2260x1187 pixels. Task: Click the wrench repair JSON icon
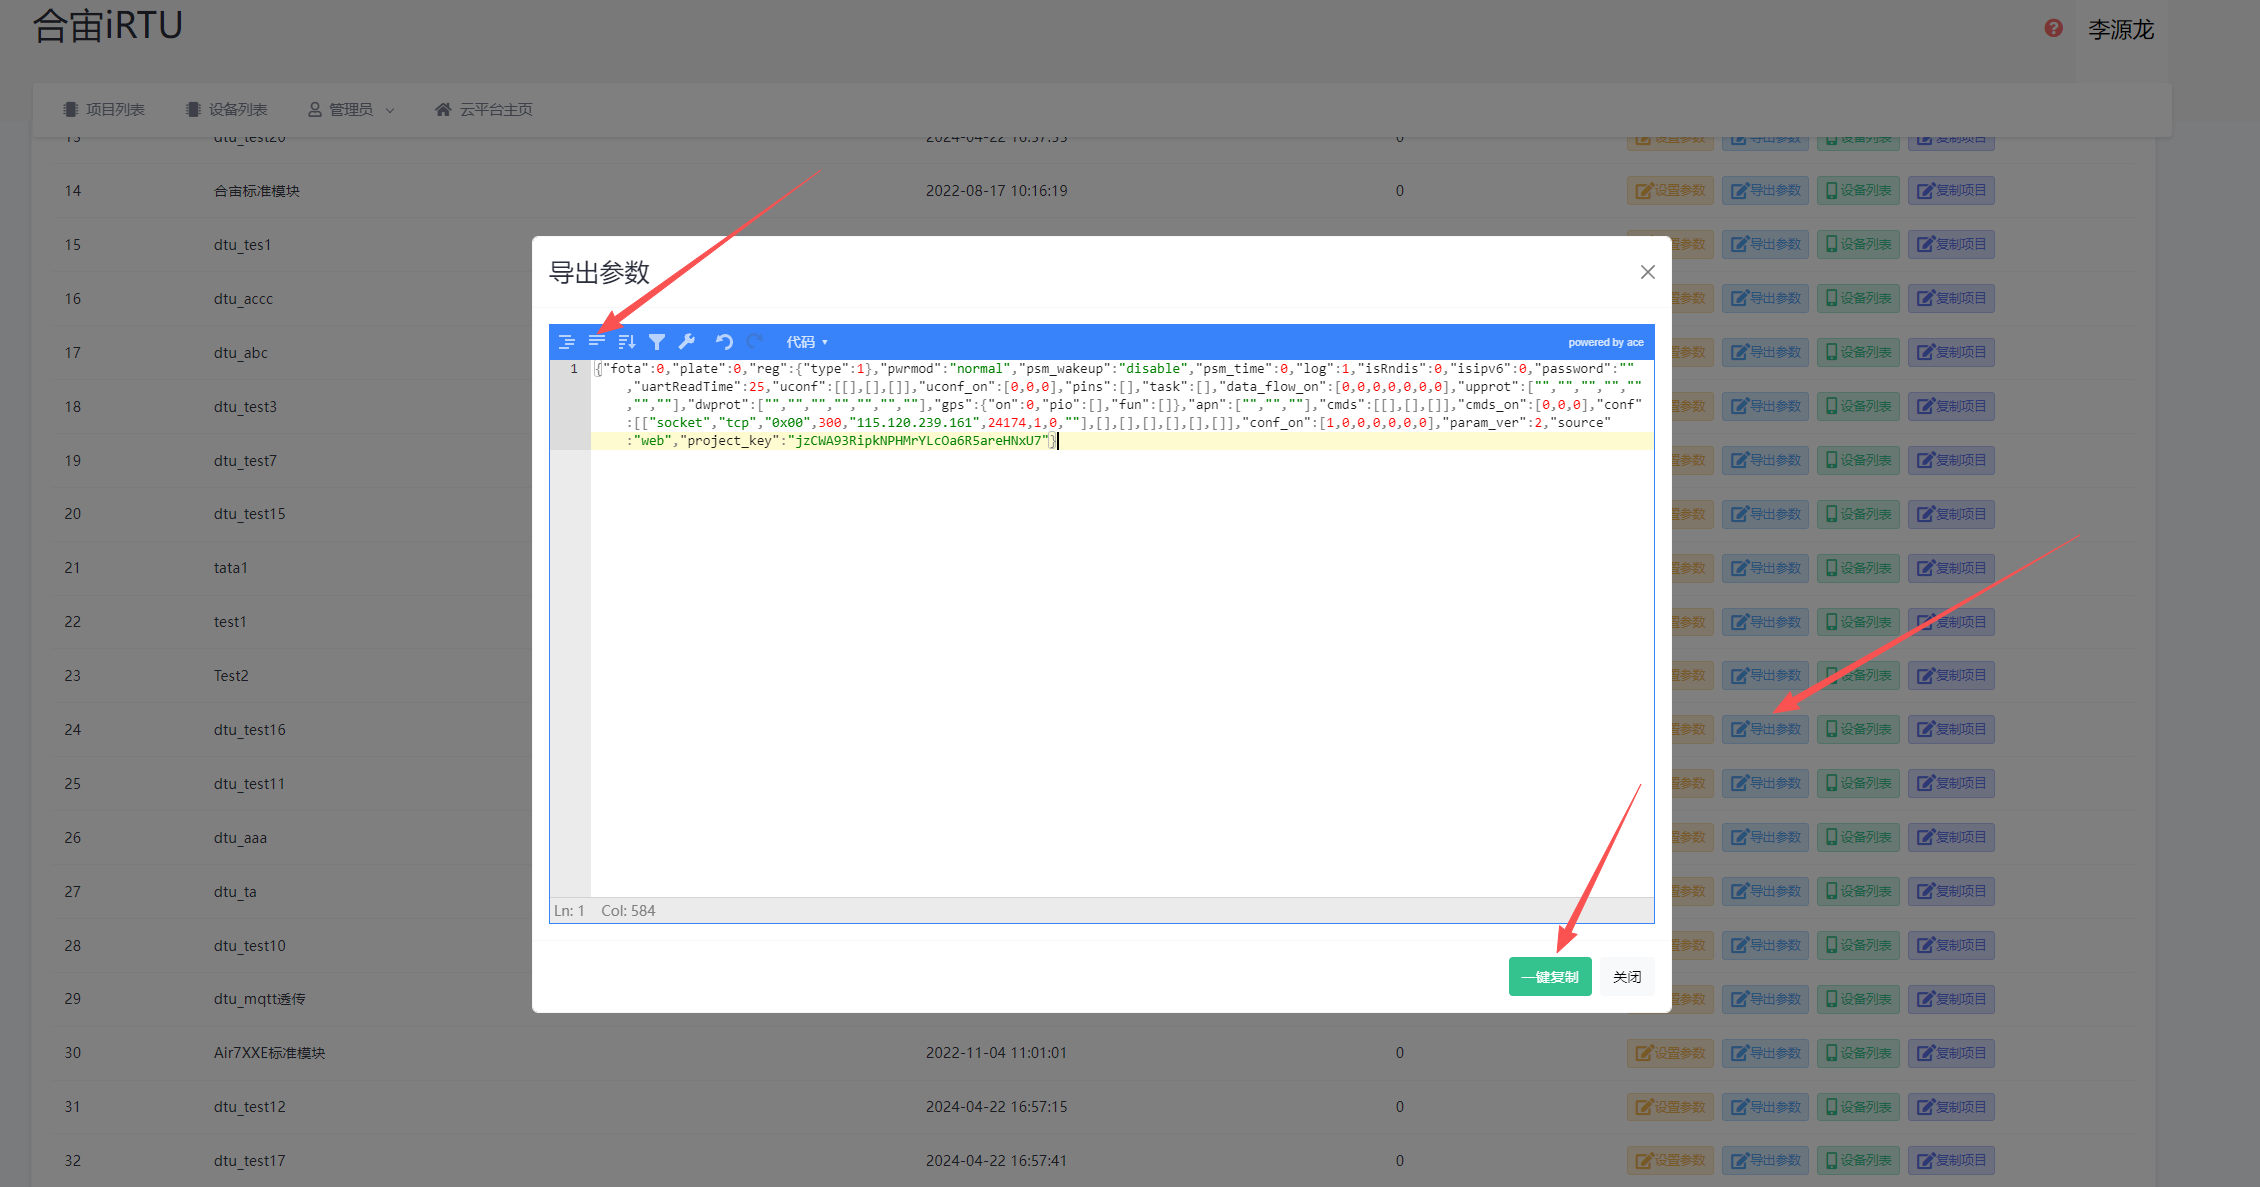(687, 342)
